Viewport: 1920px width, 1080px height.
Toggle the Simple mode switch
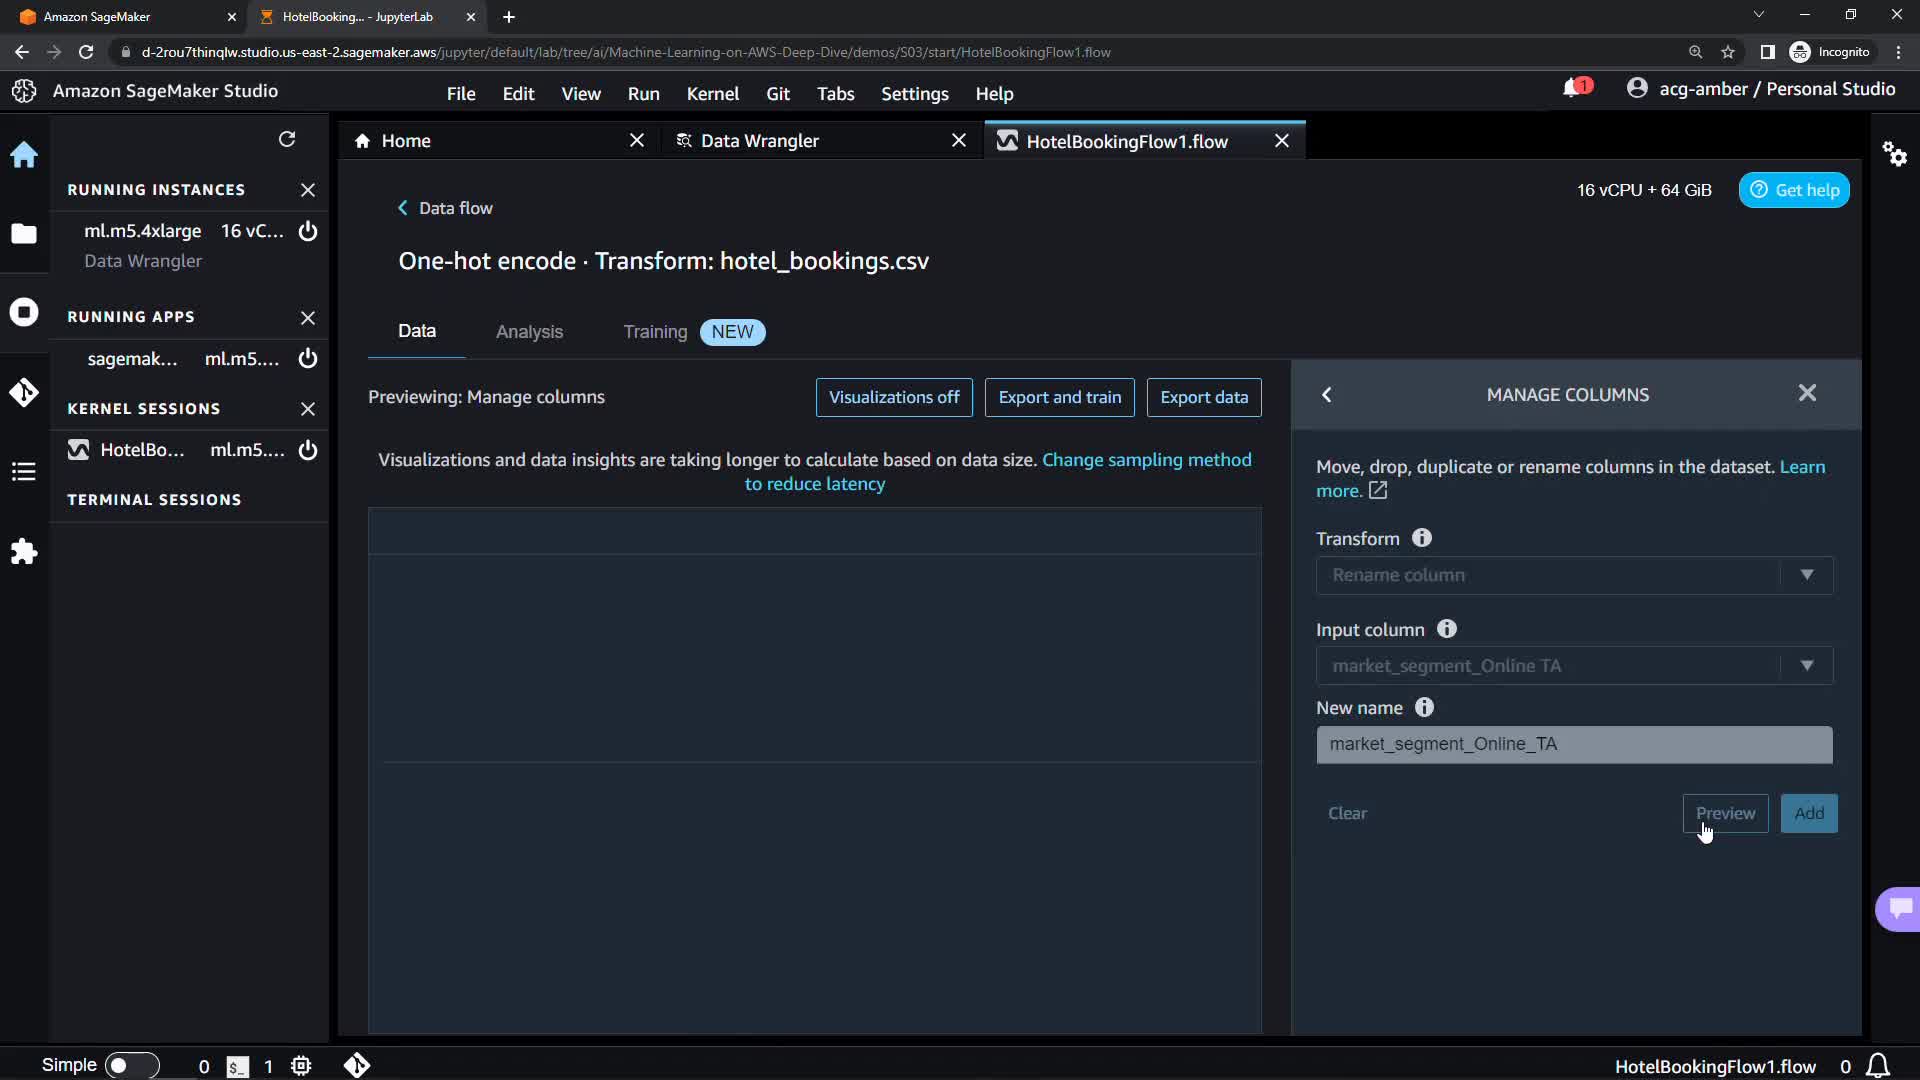(x=131, y=1065)
